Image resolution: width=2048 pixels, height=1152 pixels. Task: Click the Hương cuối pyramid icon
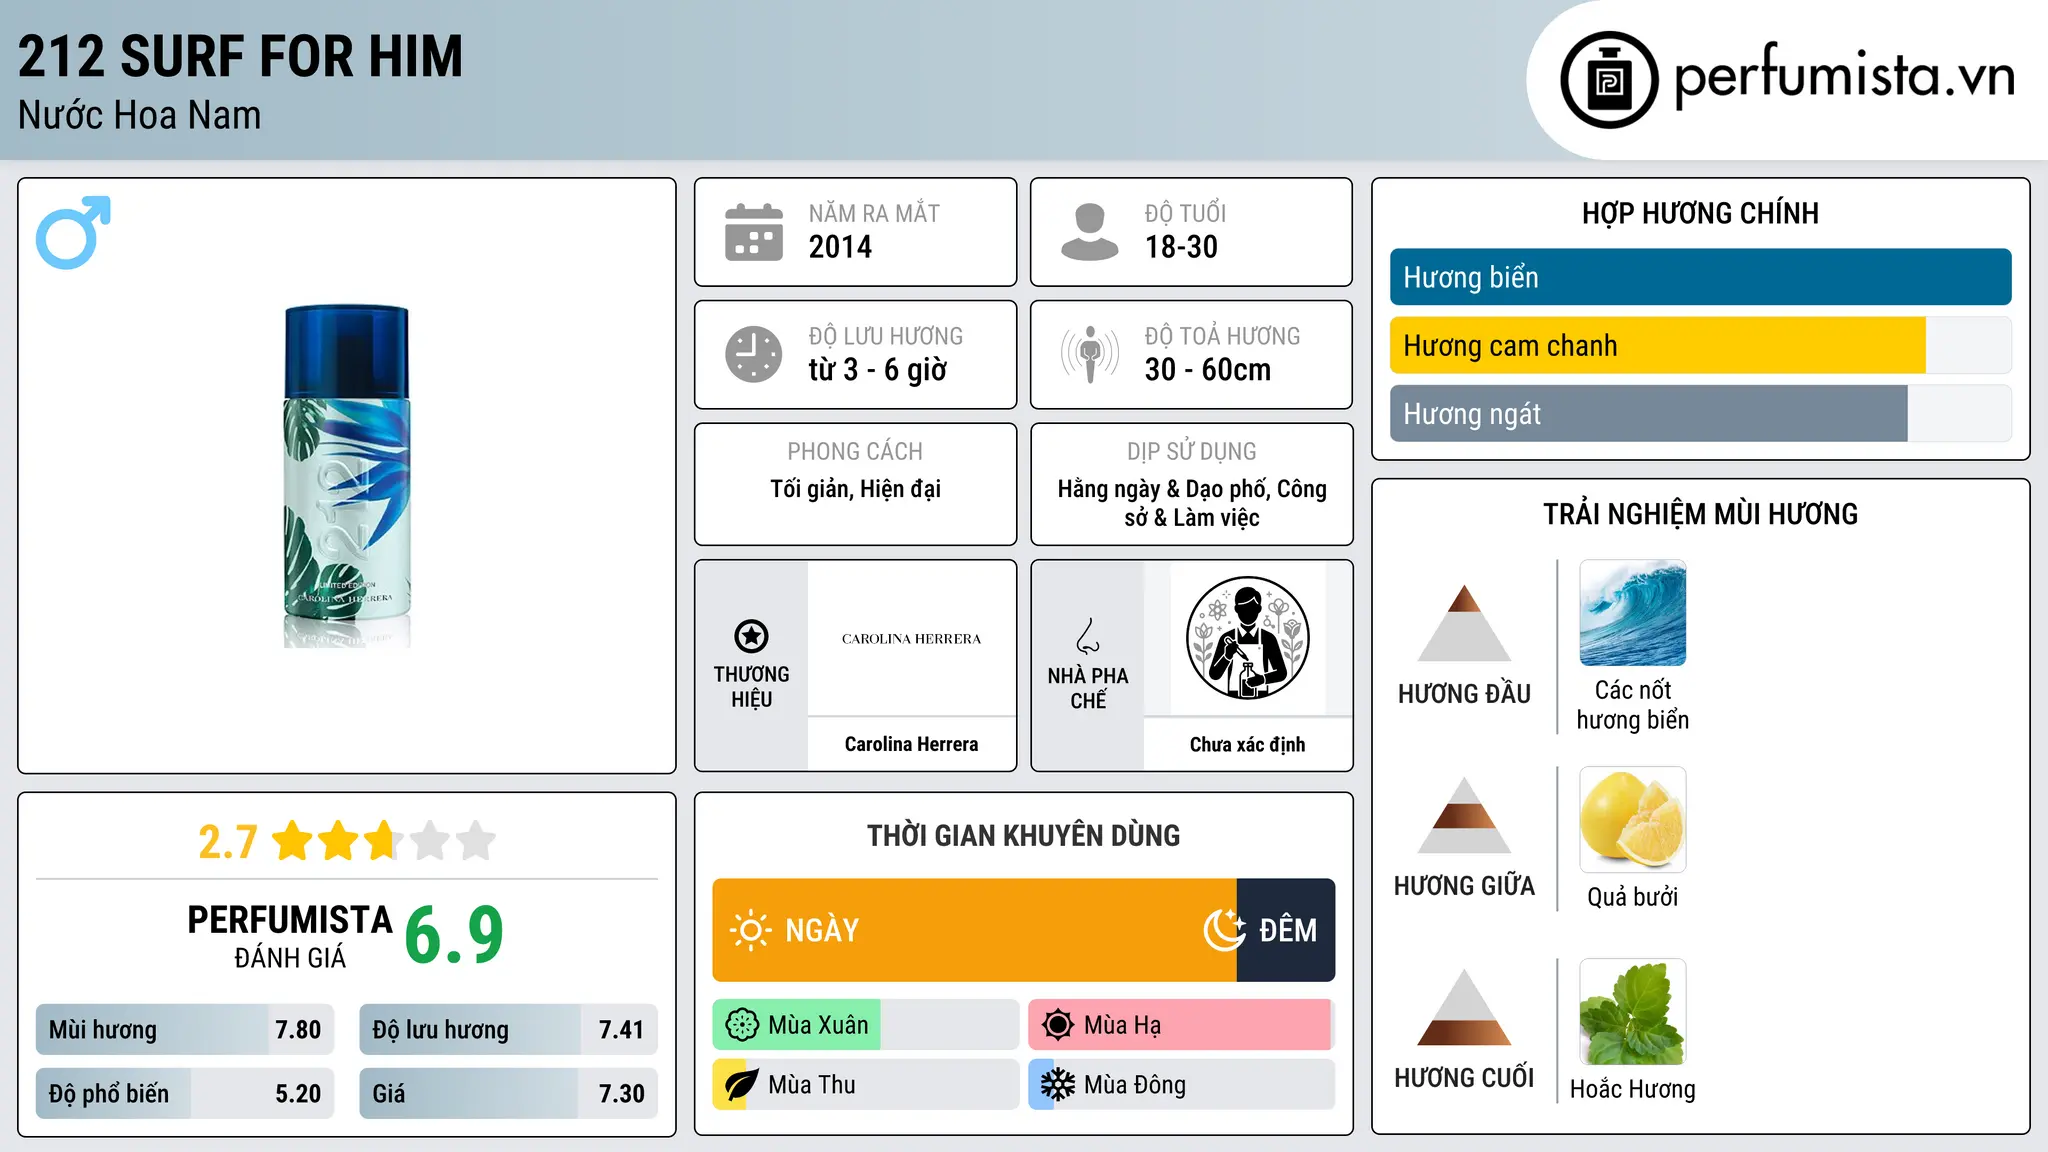click(1464, 1007)
